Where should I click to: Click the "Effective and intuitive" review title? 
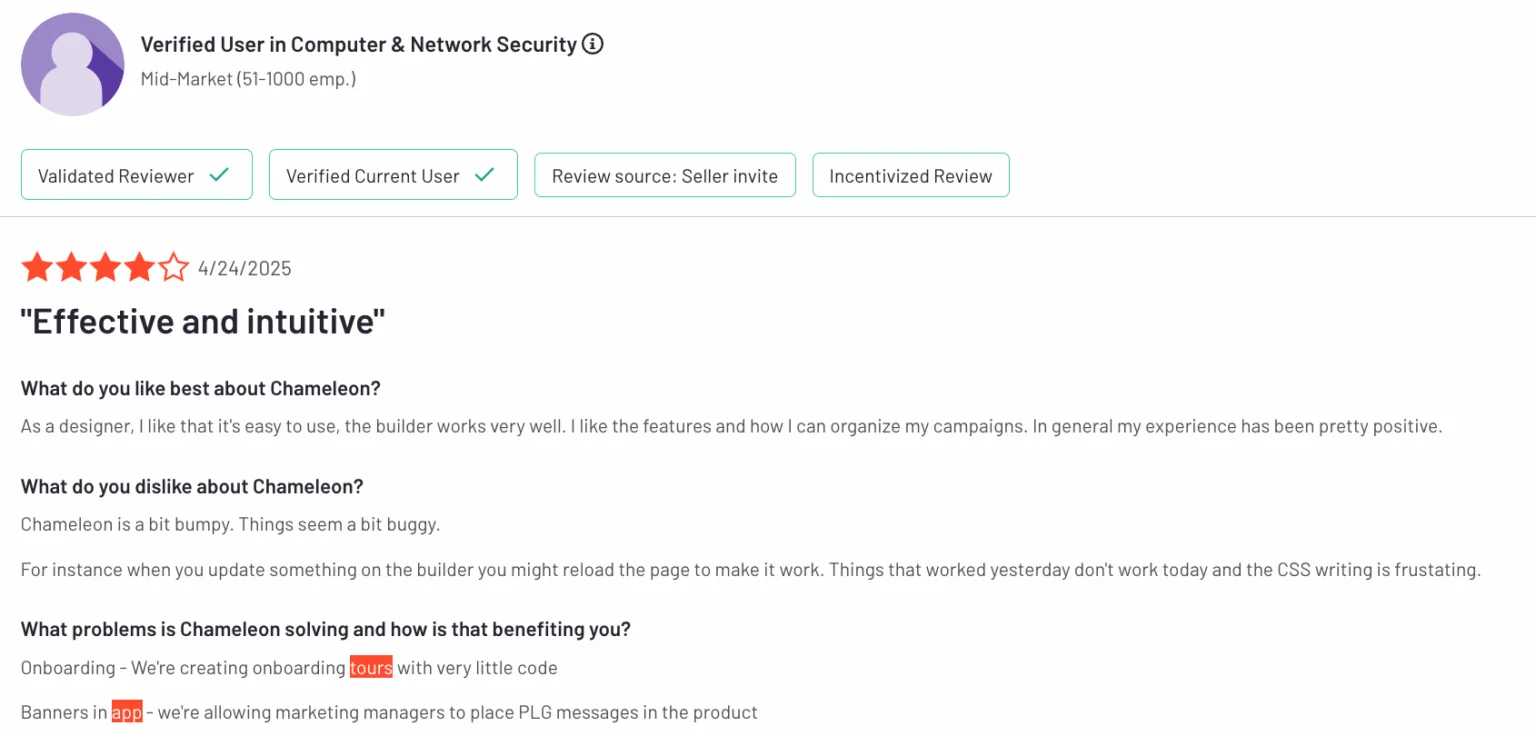click(x=203, y=322)
